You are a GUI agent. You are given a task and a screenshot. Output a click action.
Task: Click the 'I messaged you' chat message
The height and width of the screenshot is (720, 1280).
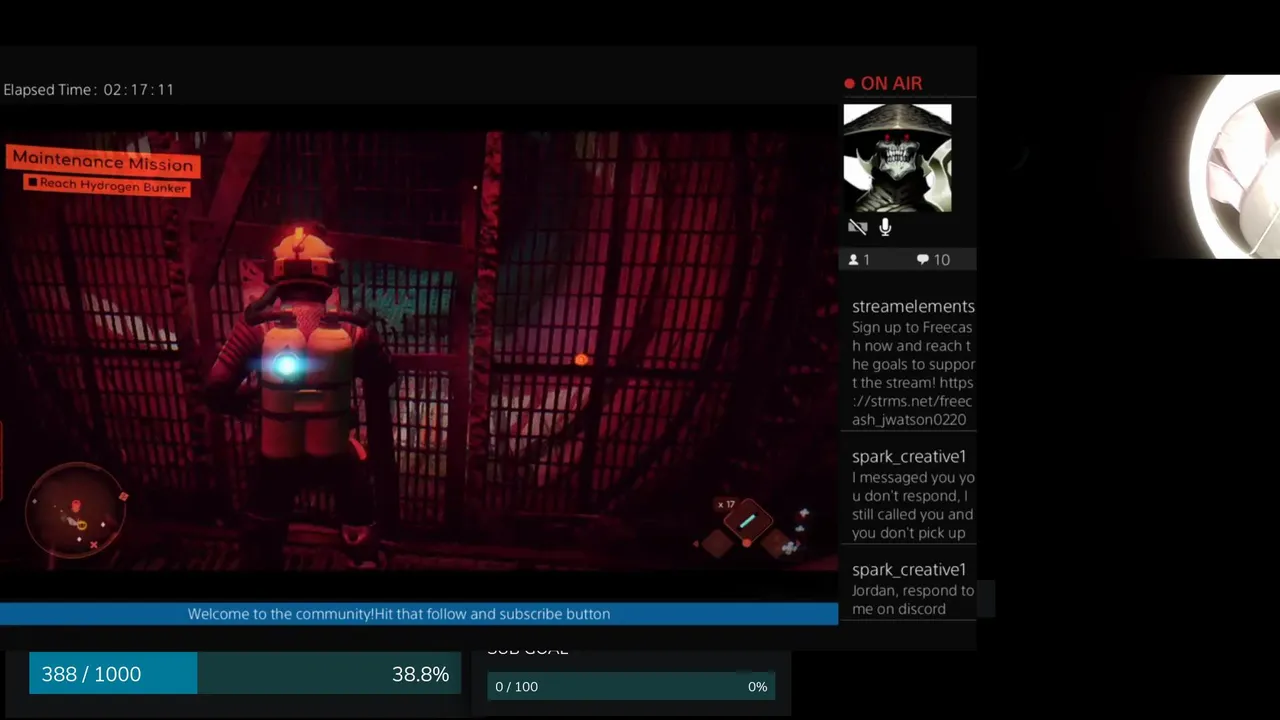[913, 505]
